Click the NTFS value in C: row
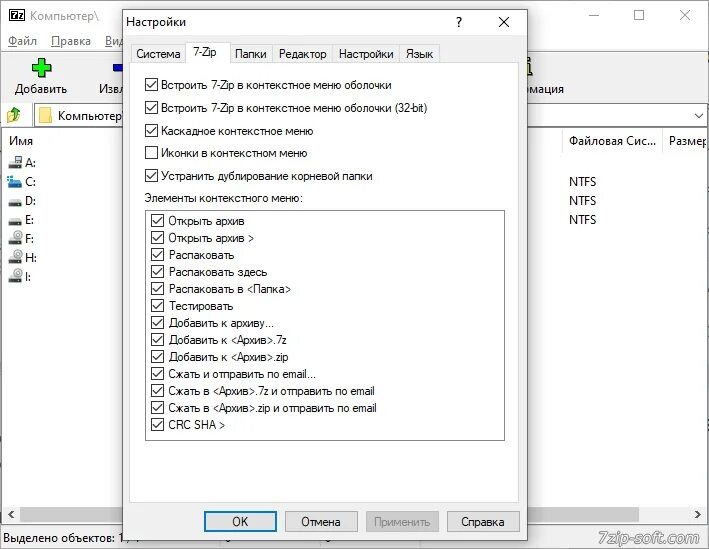 click(x=582, y=182)
